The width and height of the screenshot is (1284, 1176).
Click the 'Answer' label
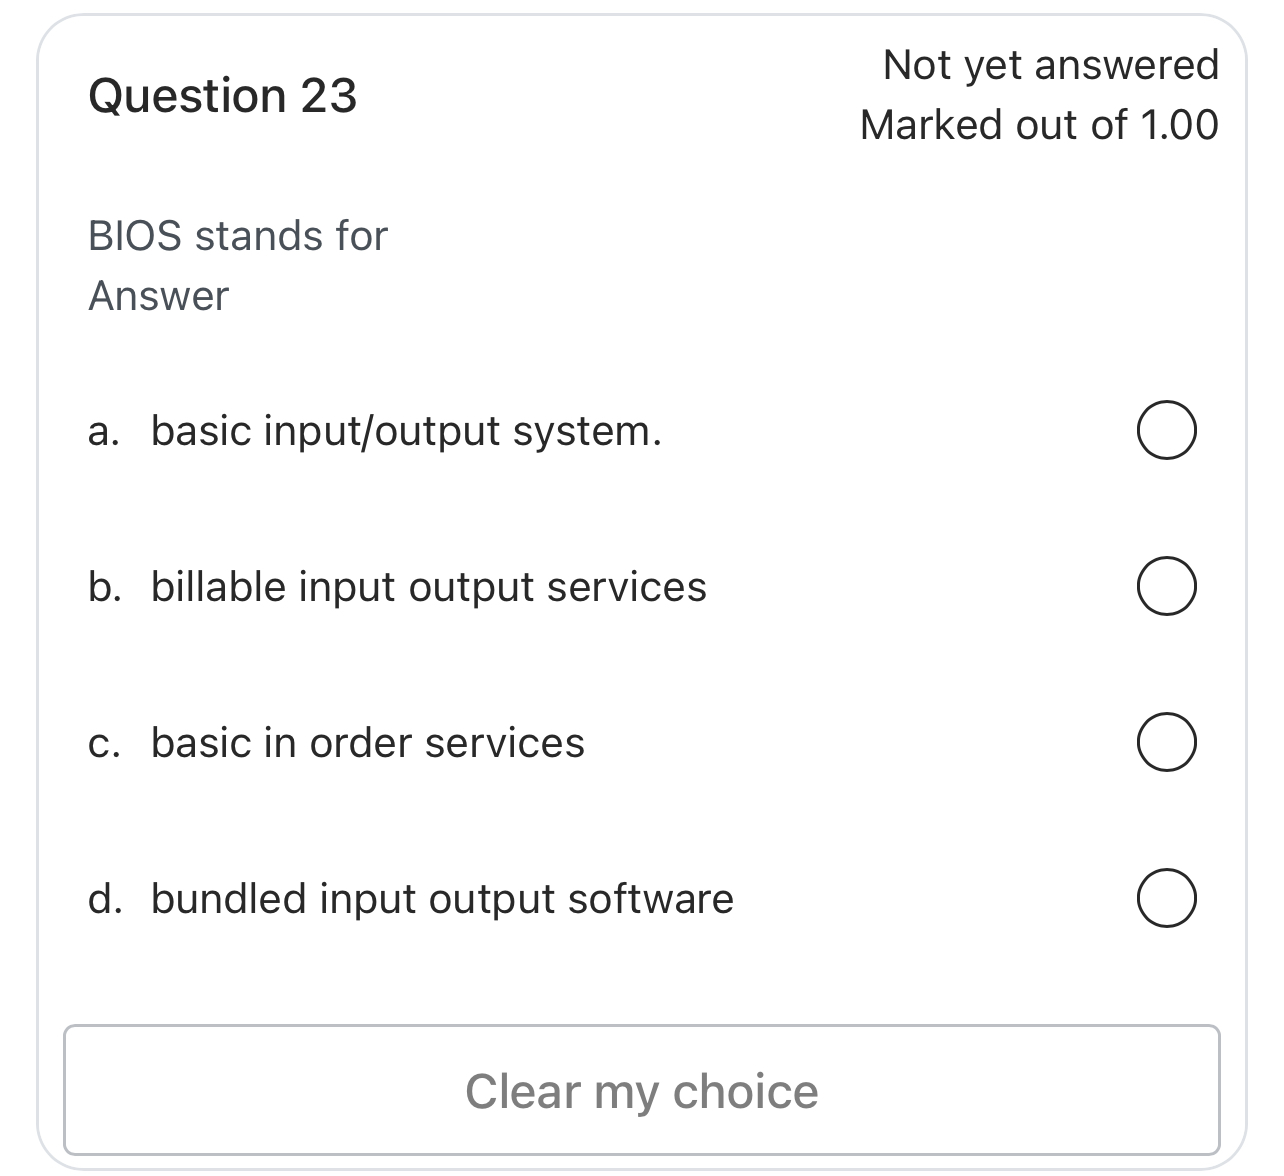coord(158,295)
